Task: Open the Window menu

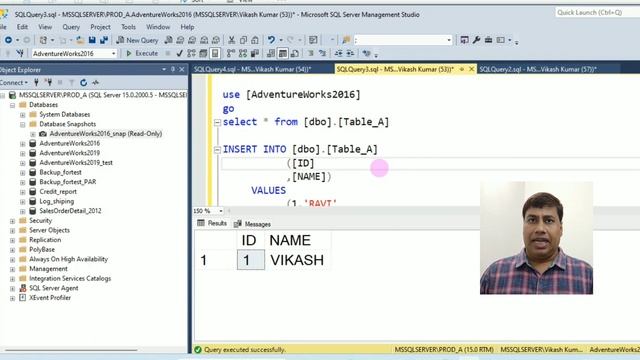Action: [158, 27]
